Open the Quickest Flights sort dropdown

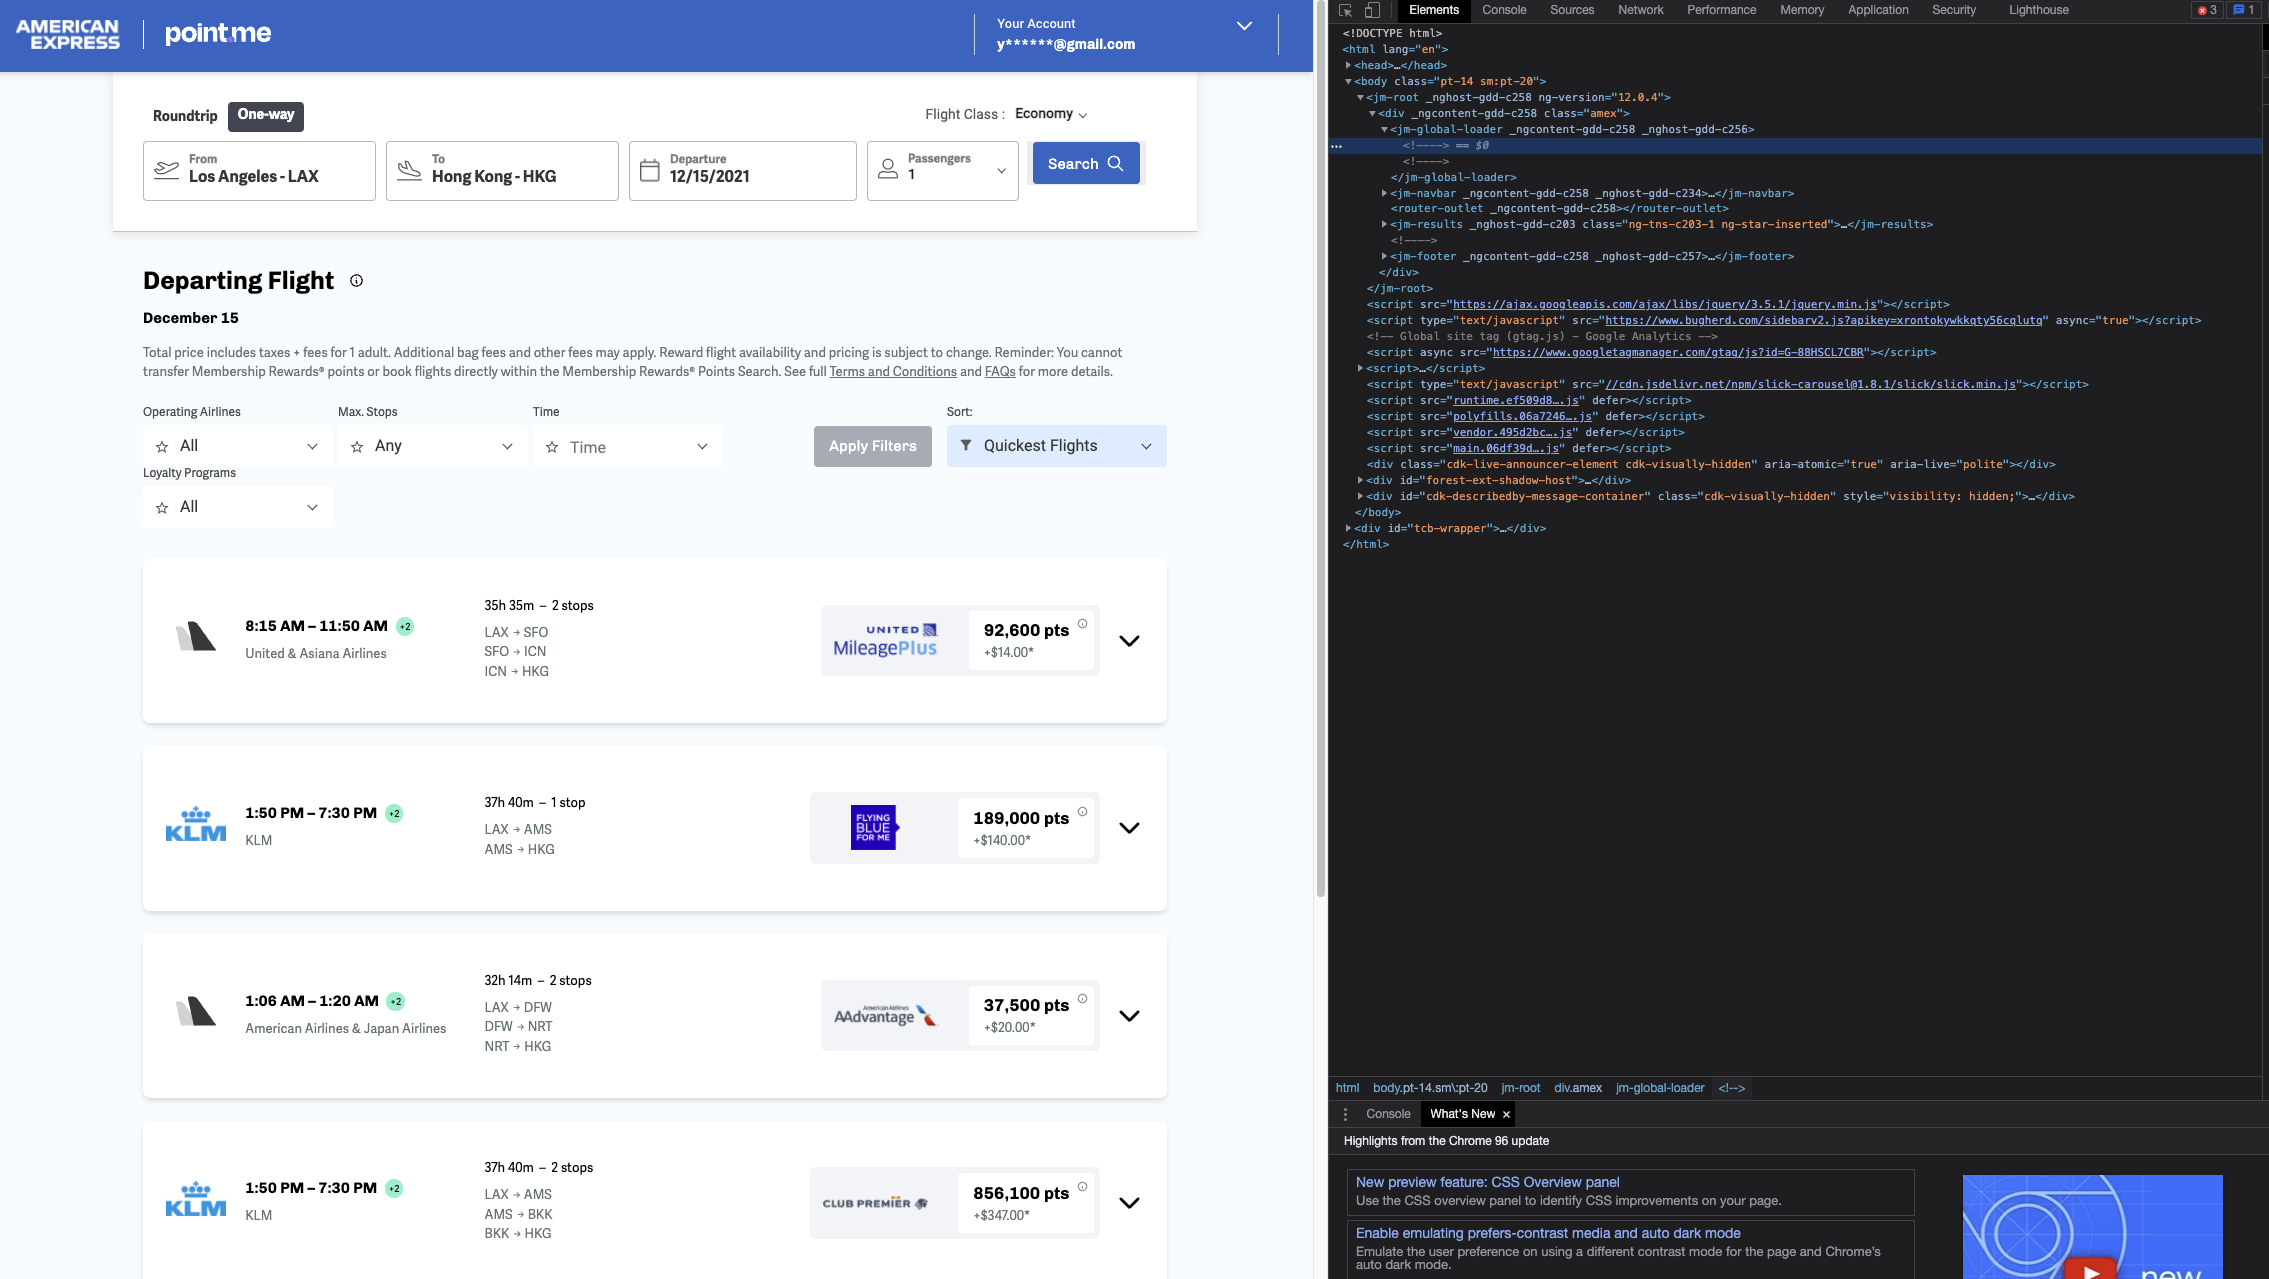[1056, 446]
